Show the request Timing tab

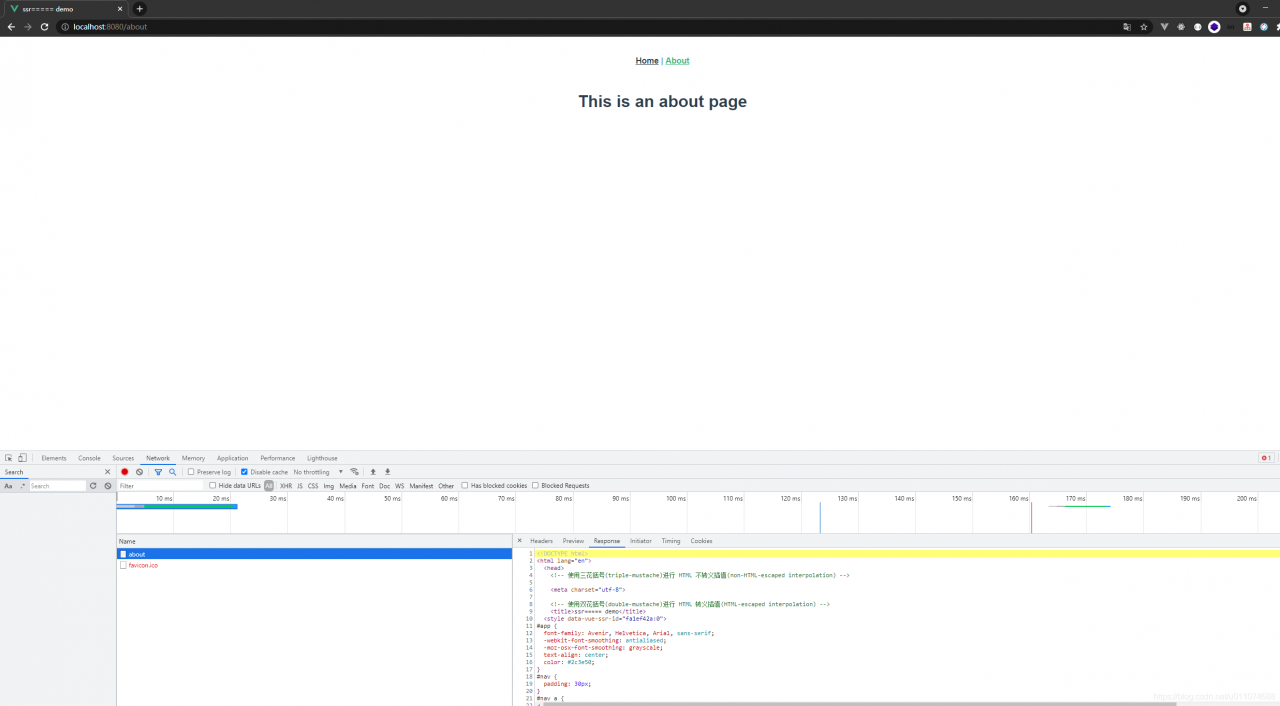pyautogui.click(x=671, y=541)
